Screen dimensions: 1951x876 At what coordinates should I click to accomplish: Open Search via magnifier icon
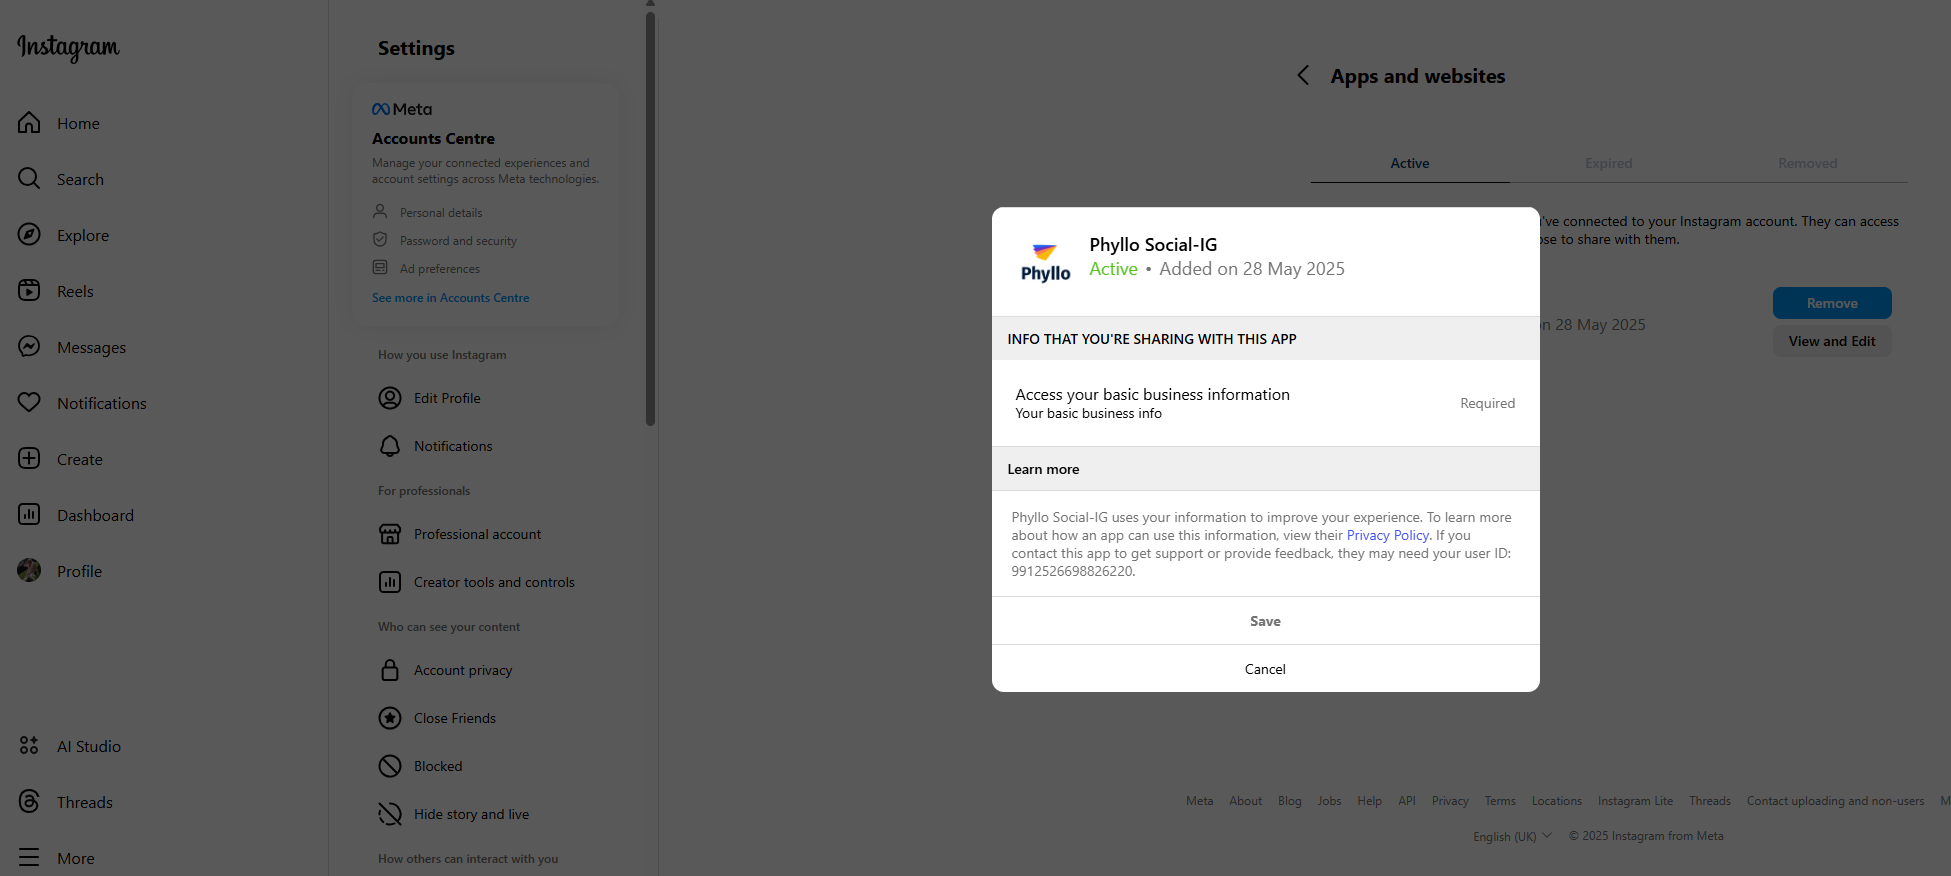[29, 179]
